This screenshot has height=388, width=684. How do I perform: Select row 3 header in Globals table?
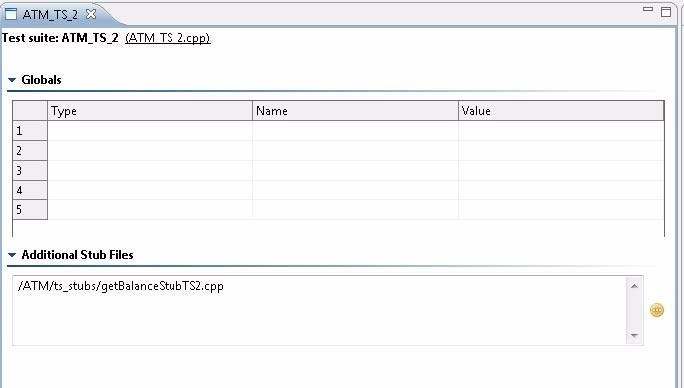[x=30, y=171]
